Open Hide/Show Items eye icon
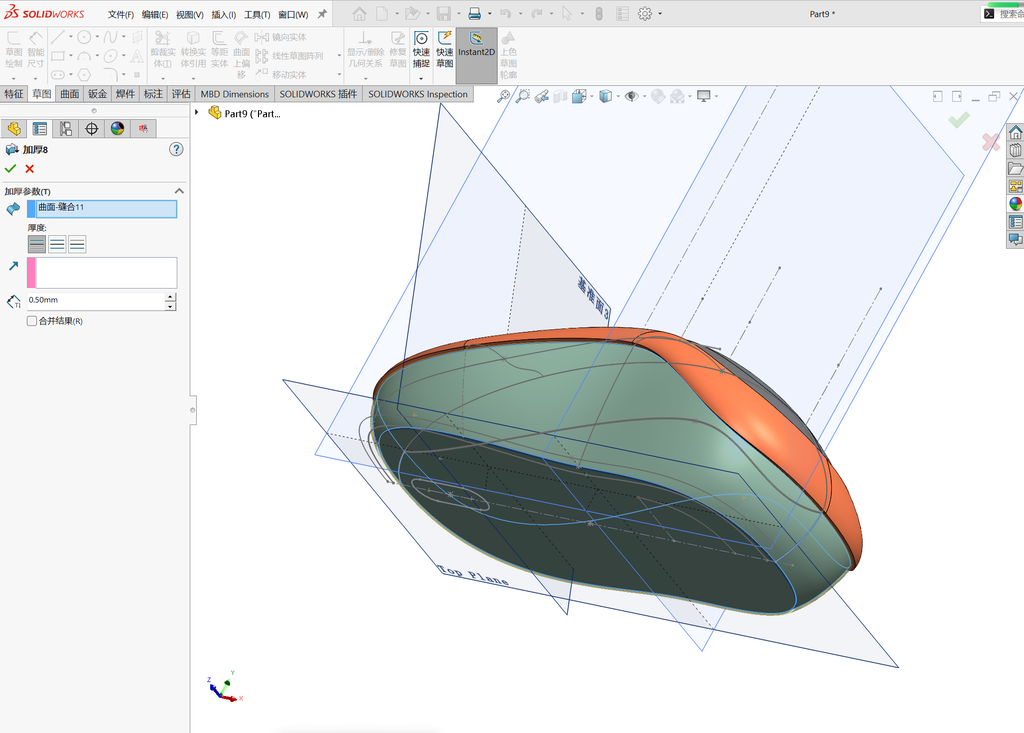The width and height of the screenshot is (1024, 733). tap(631, 97)
